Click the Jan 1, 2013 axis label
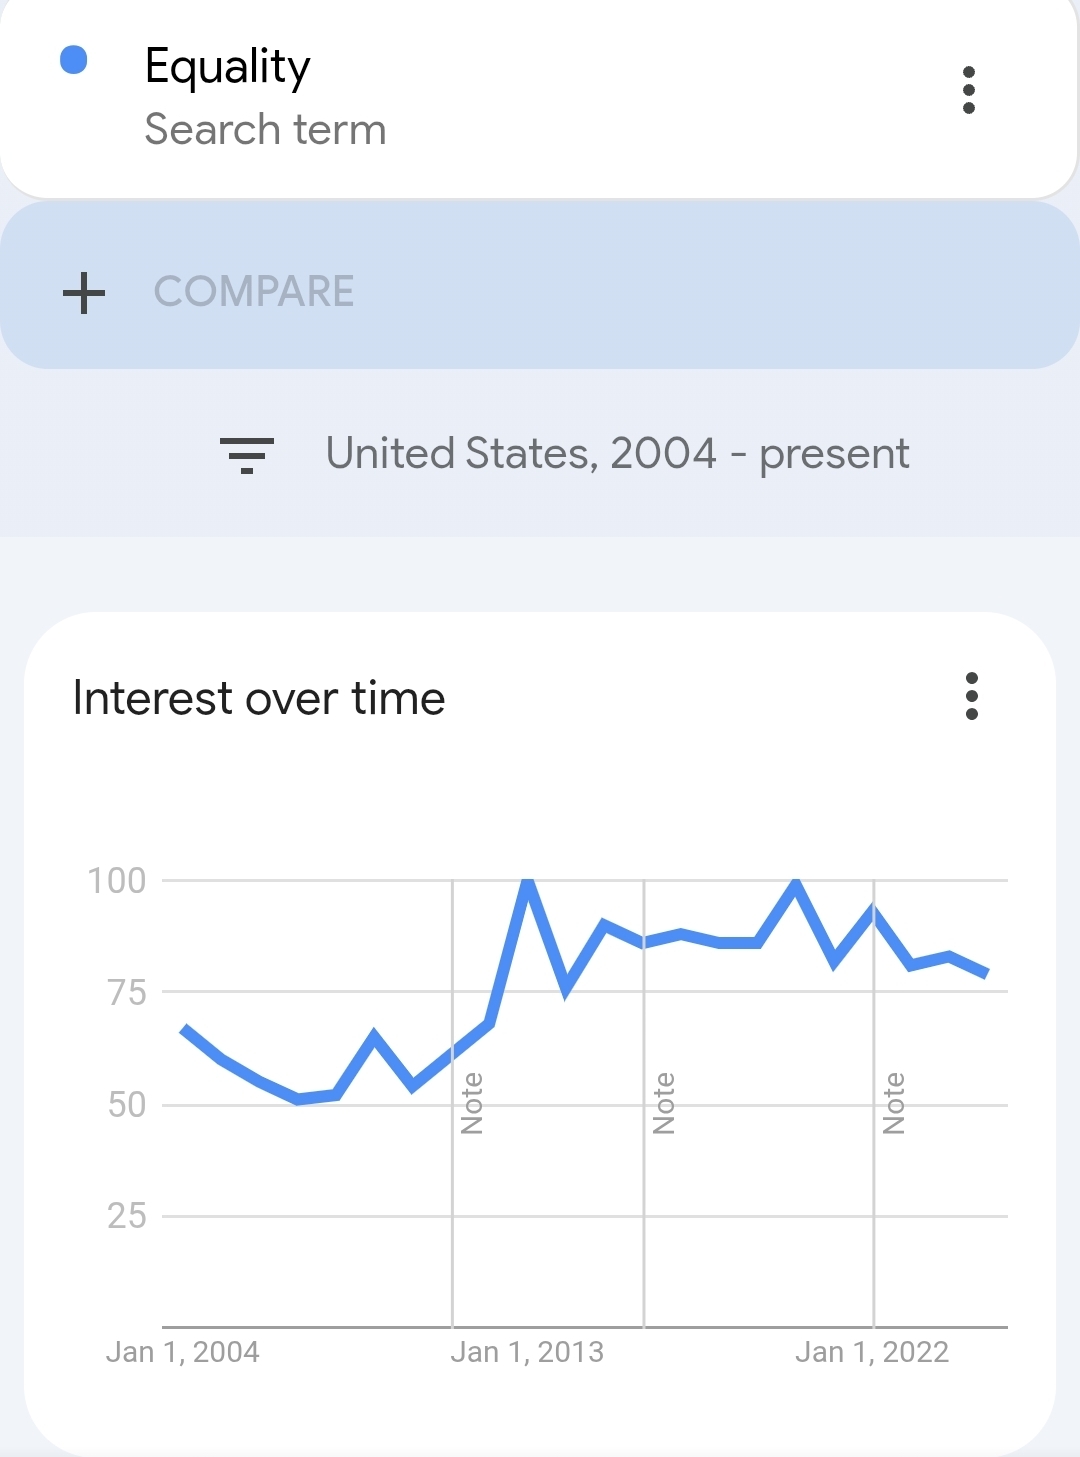The image size is (1080, 1457). (527, 1352)
